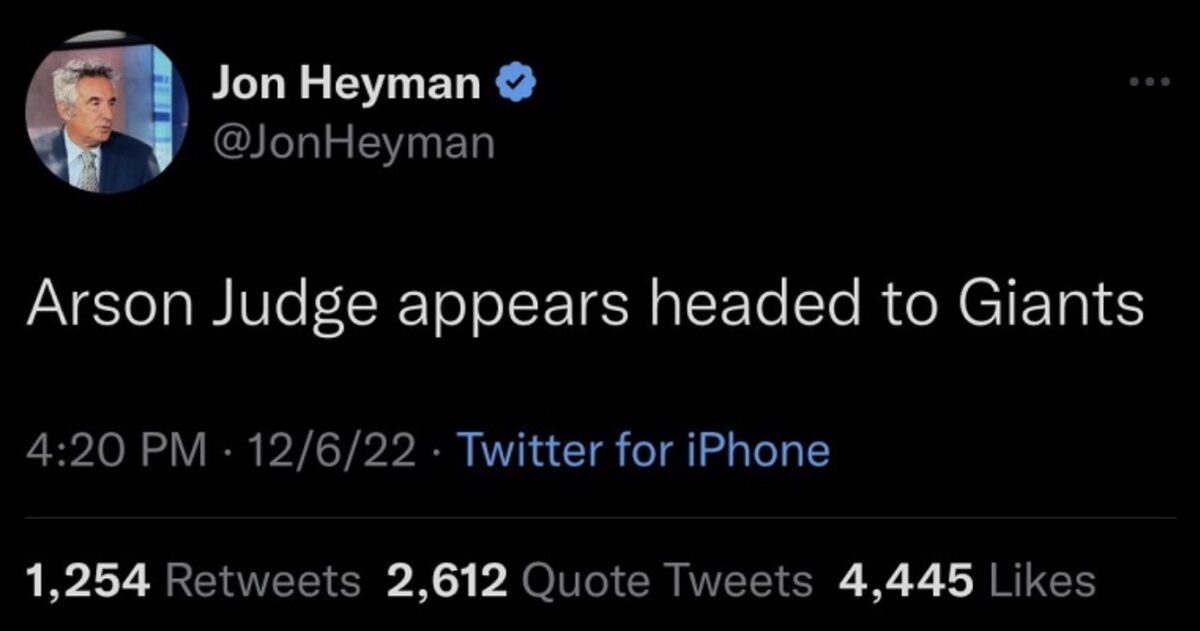This screenshot has width=1200, height=631.
Task: Open the Quote Tweets label
Action: [670, 578]
